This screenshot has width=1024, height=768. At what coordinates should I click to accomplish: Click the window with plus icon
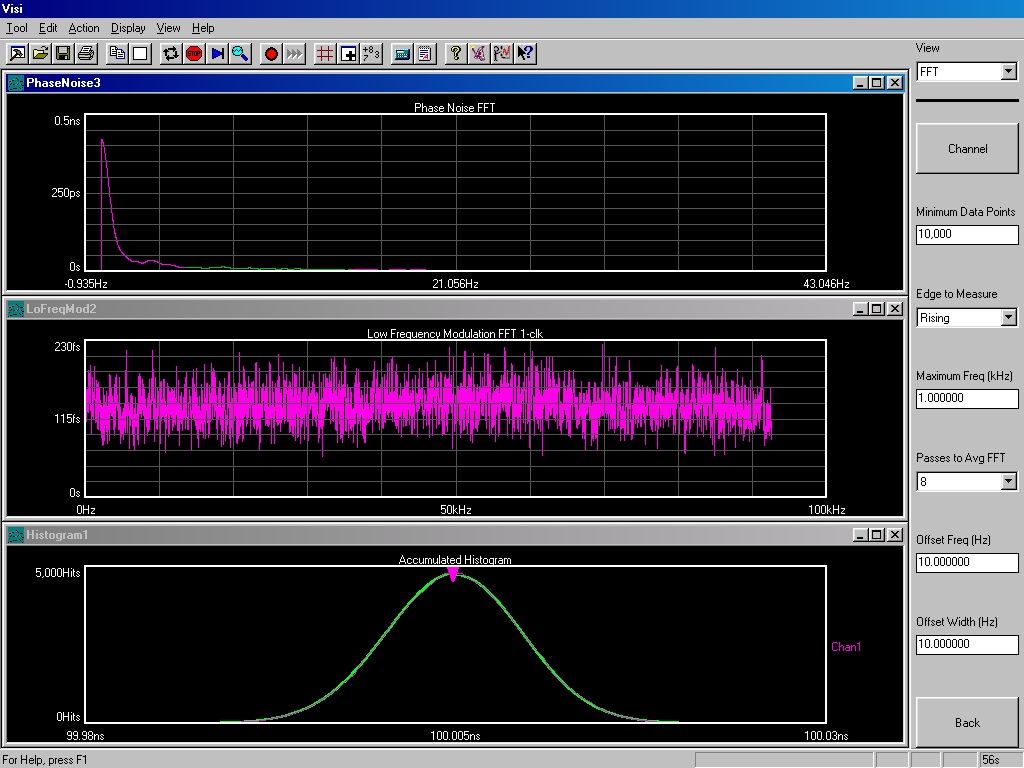point(348,54)
